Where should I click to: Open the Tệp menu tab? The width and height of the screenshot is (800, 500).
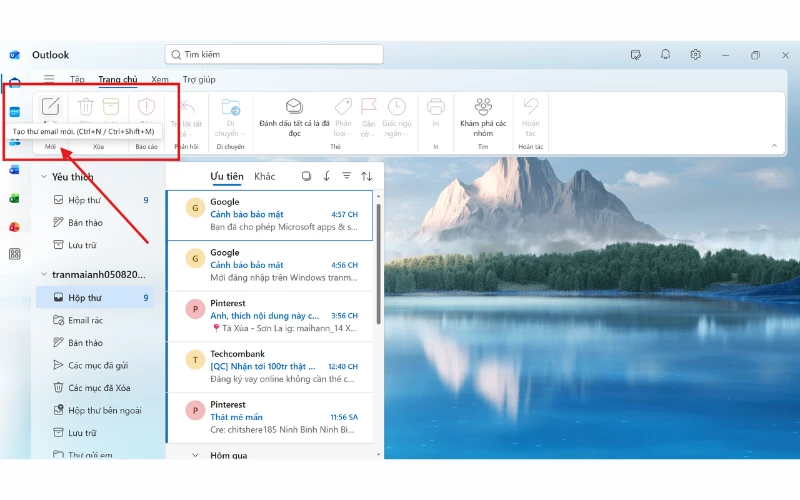click(77, 80)
